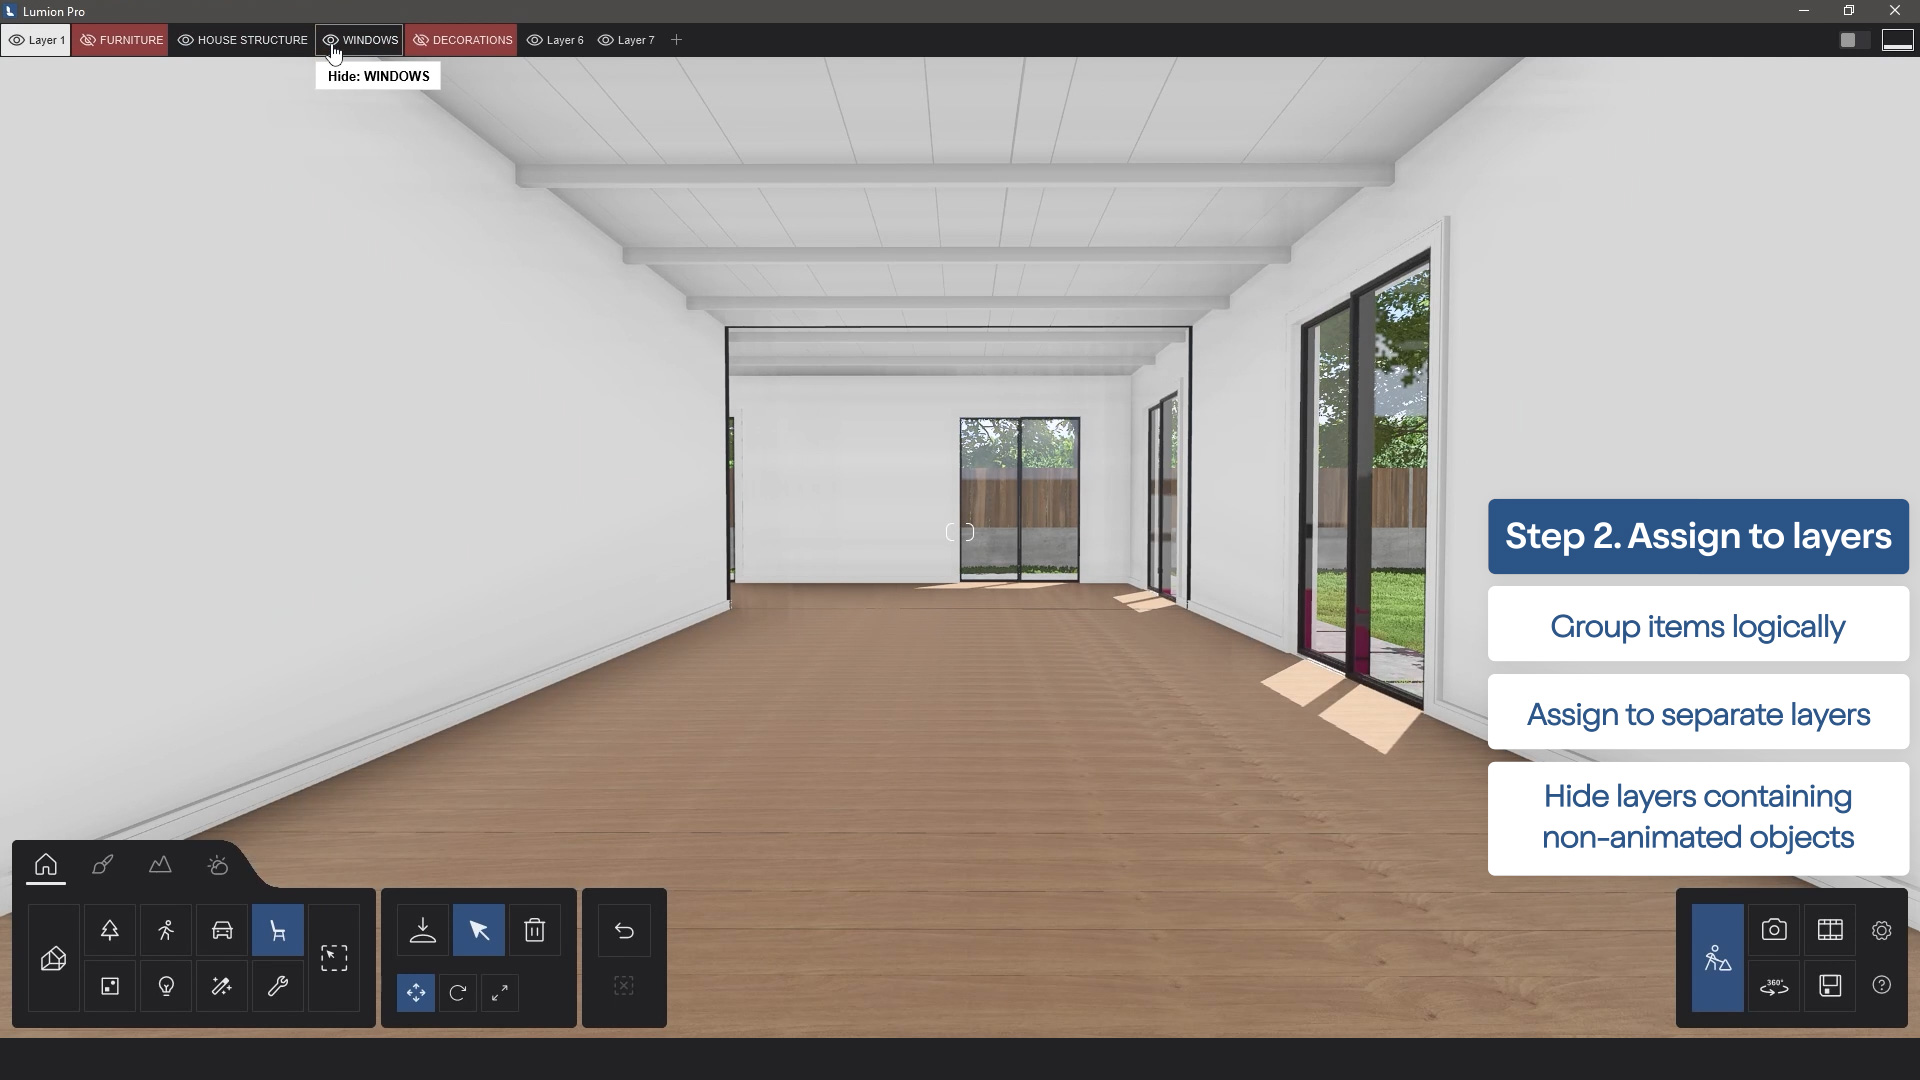Select the Utilities wrench category
This screenshot has height=1080, width=1920.
[x=278, y=987]
